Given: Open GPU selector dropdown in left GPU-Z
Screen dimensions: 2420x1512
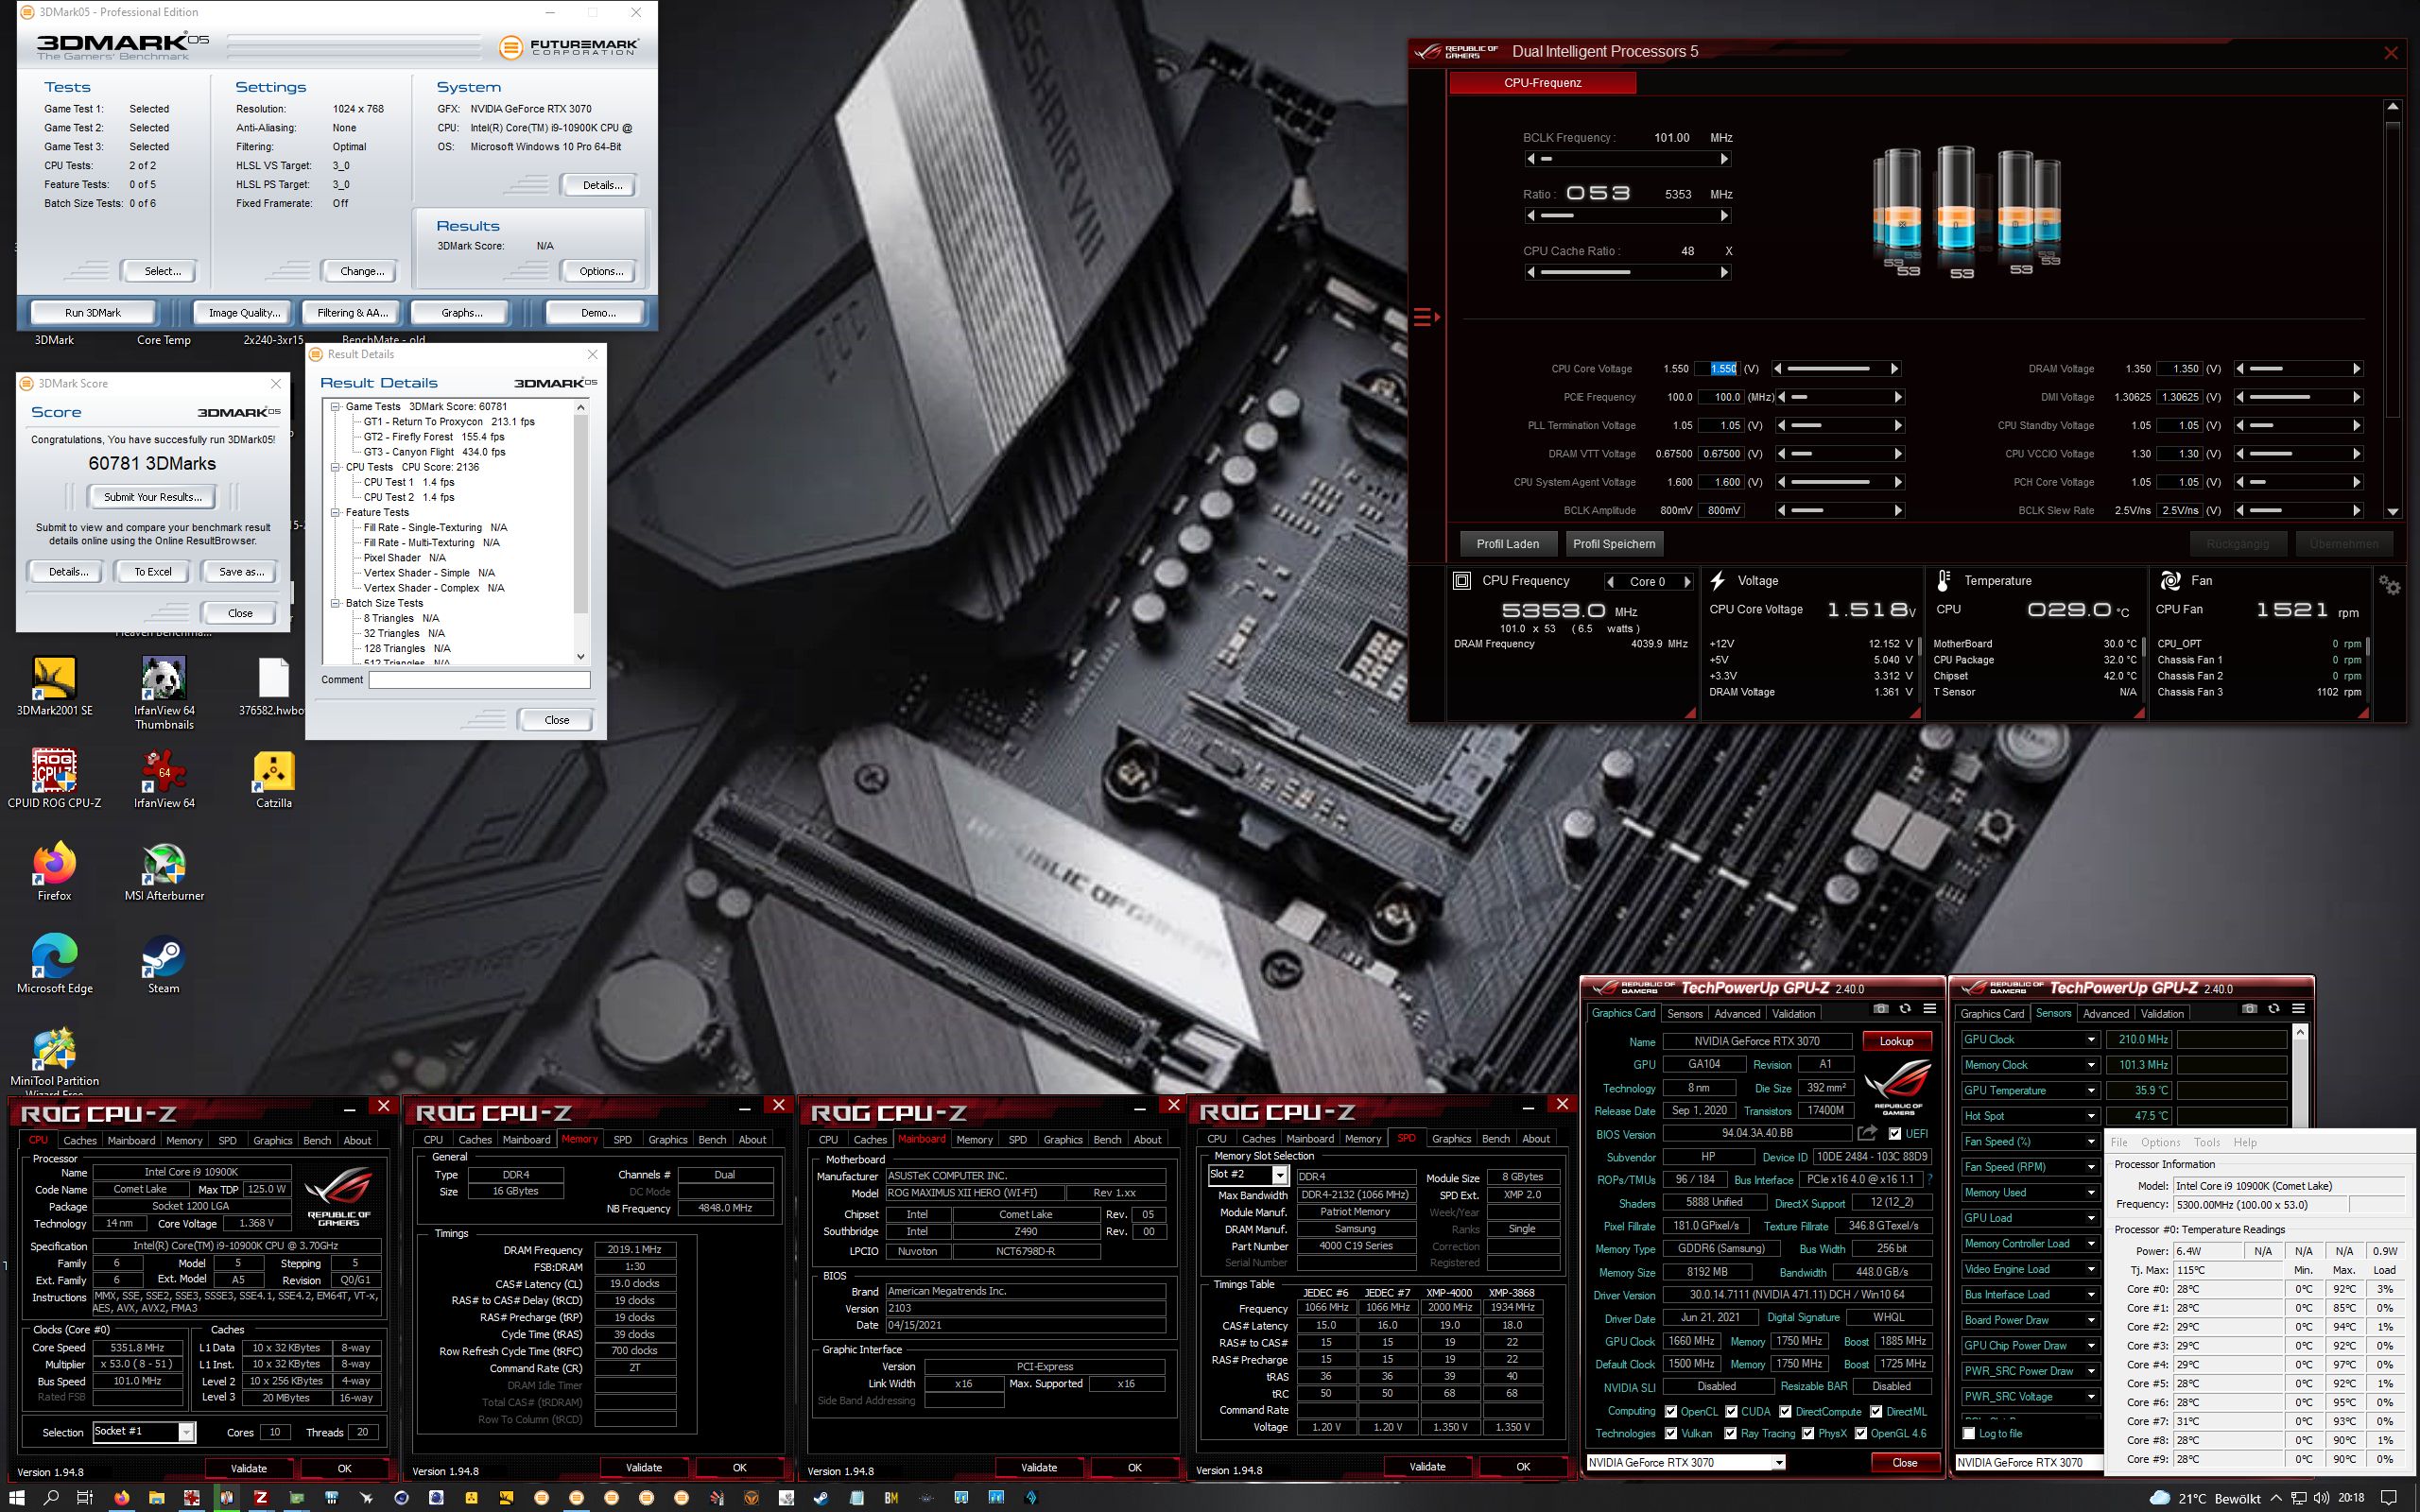Looking at the screenshot, I should [1779, 1462].
